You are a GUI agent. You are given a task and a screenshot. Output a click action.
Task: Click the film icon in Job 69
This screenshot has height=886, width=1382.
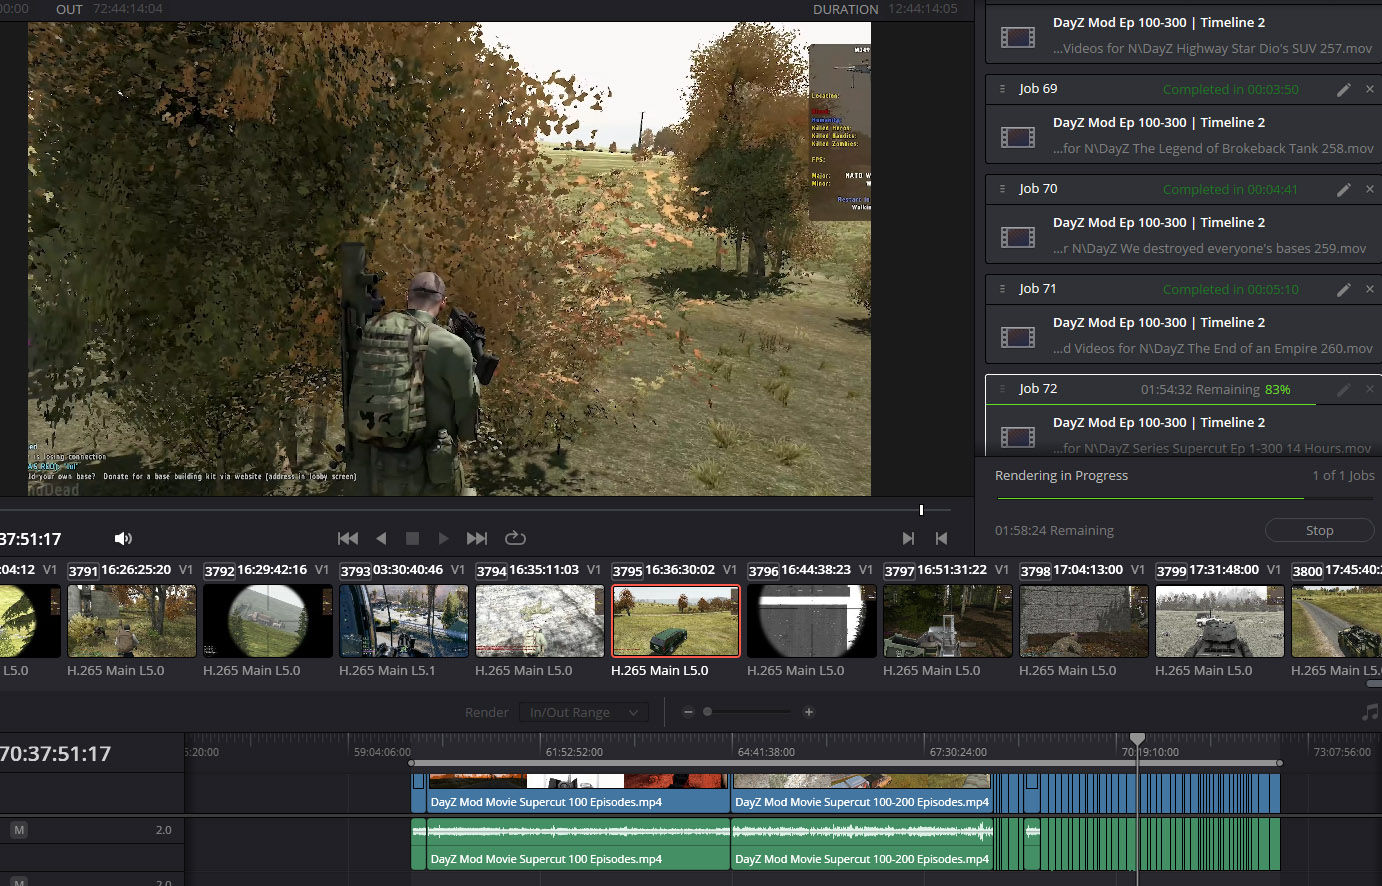click(x=1018, y=136)
